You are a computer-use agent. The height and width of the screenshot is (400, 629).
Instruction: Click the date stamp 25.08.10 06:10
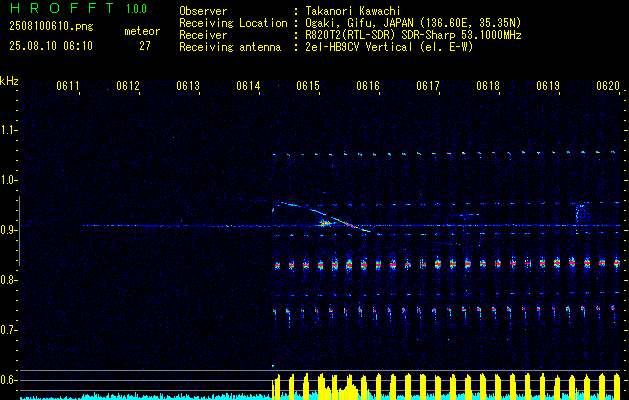[51, 46]
